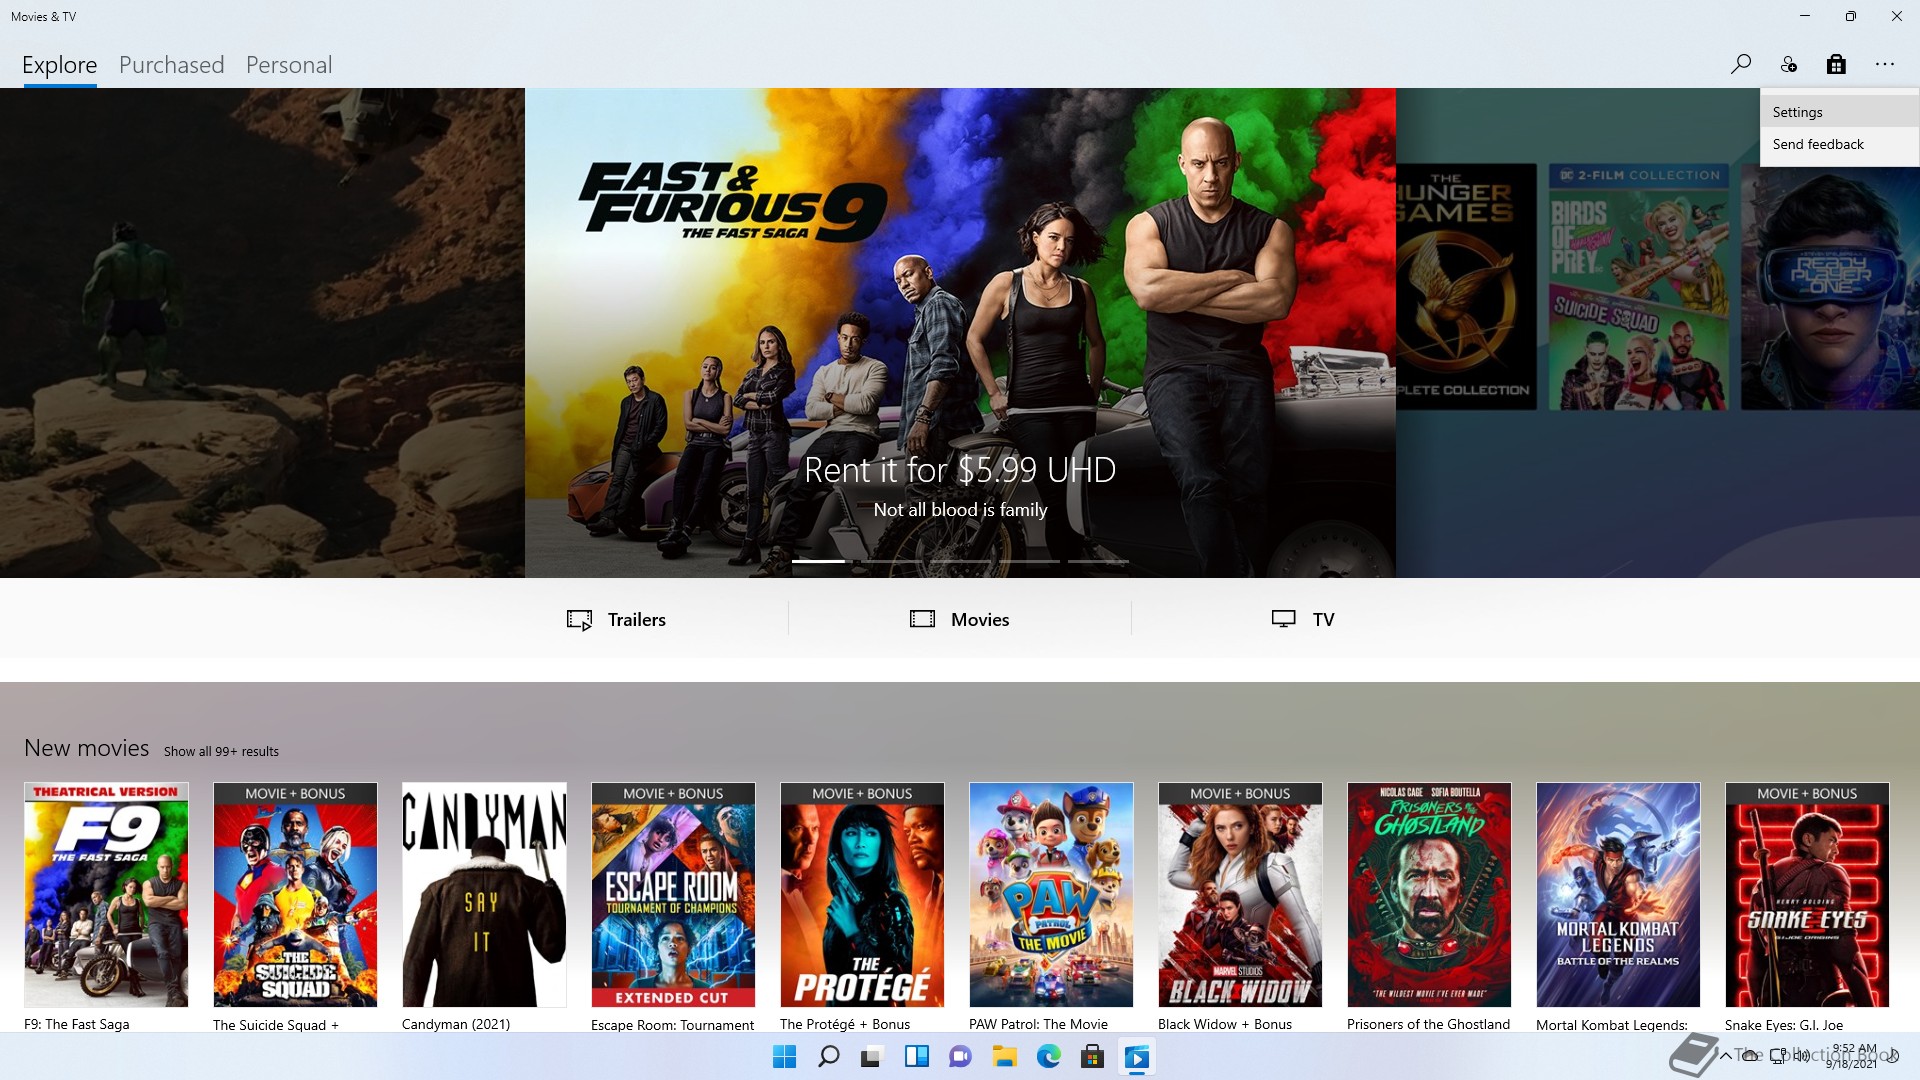1920x1080 pixels.
Task: Open The Hunger Games Complete Collection poster
Action: point(1466,287)
